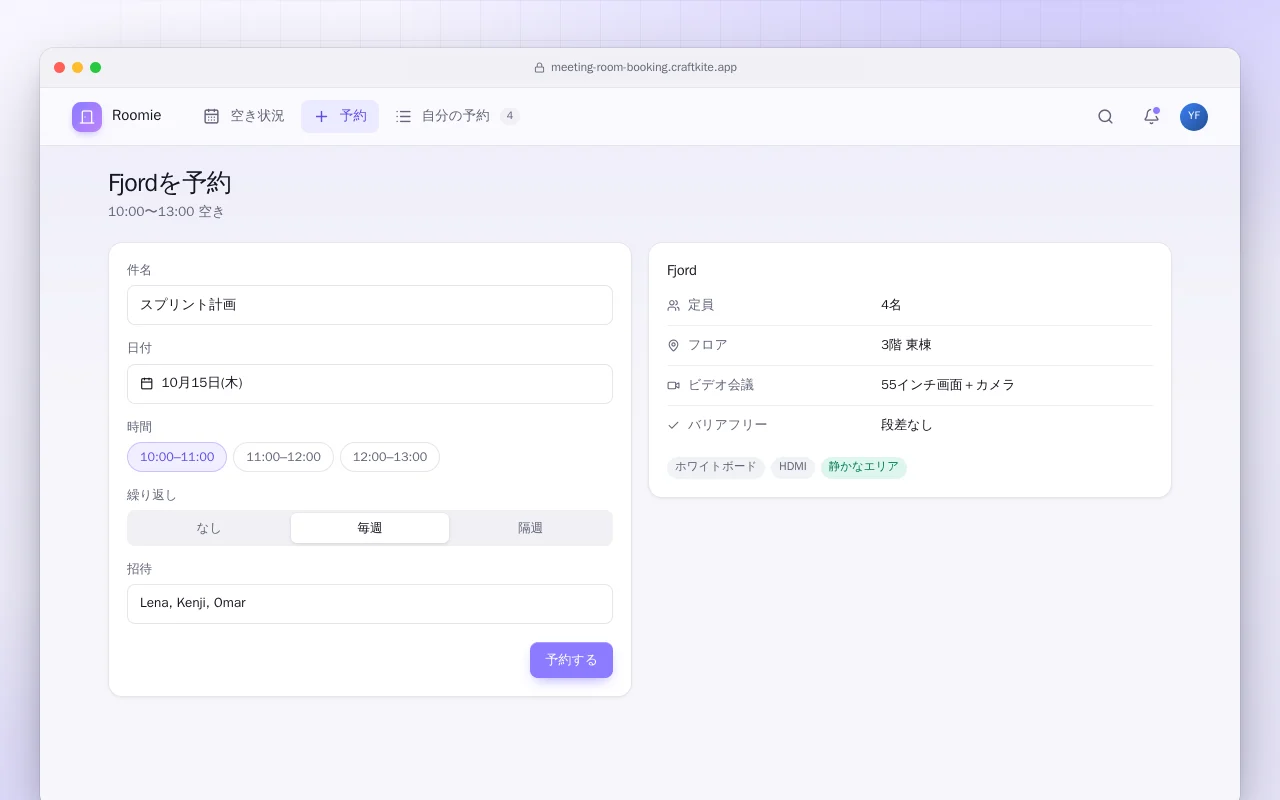Viewport: 1280px width, 800px height.
Task: Click the 3階 東棟 floor value
Action: click(906, 345)
